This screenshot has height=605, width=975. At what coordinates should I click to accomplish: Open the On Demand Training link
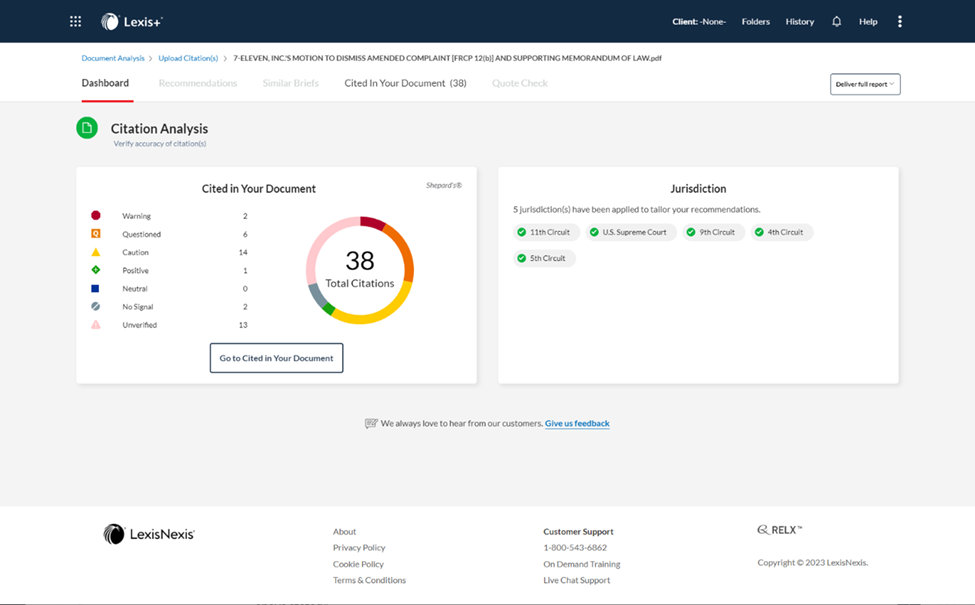[582, 564]
